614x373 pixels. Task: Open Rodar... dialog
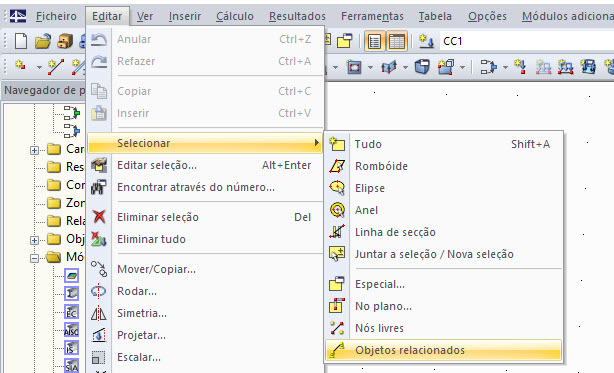coord(205,291)
